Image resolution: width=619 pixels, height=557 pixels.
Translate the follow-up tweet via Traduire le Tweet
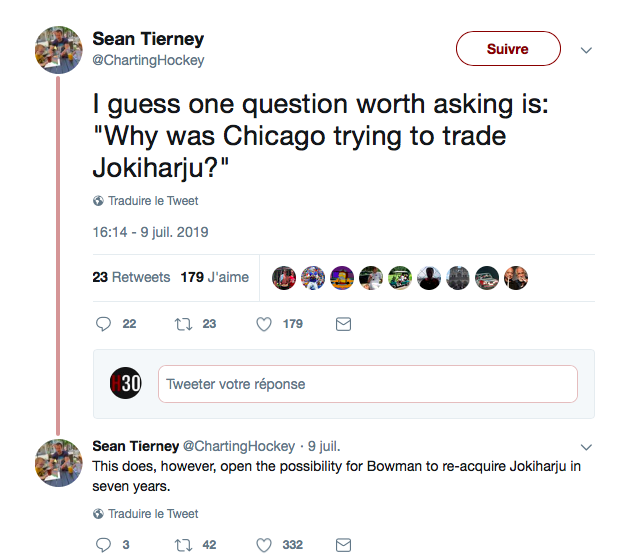pos(152,514)
